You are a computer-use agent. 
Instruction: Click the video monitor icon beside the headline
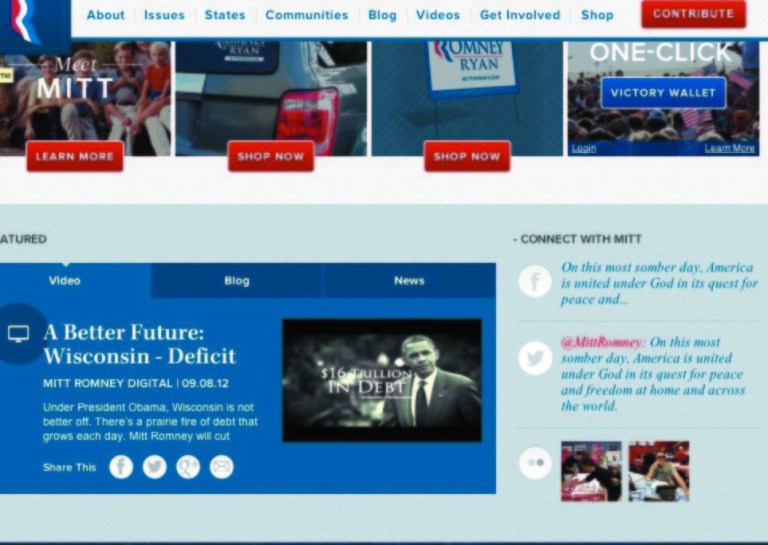click(19, 334)
